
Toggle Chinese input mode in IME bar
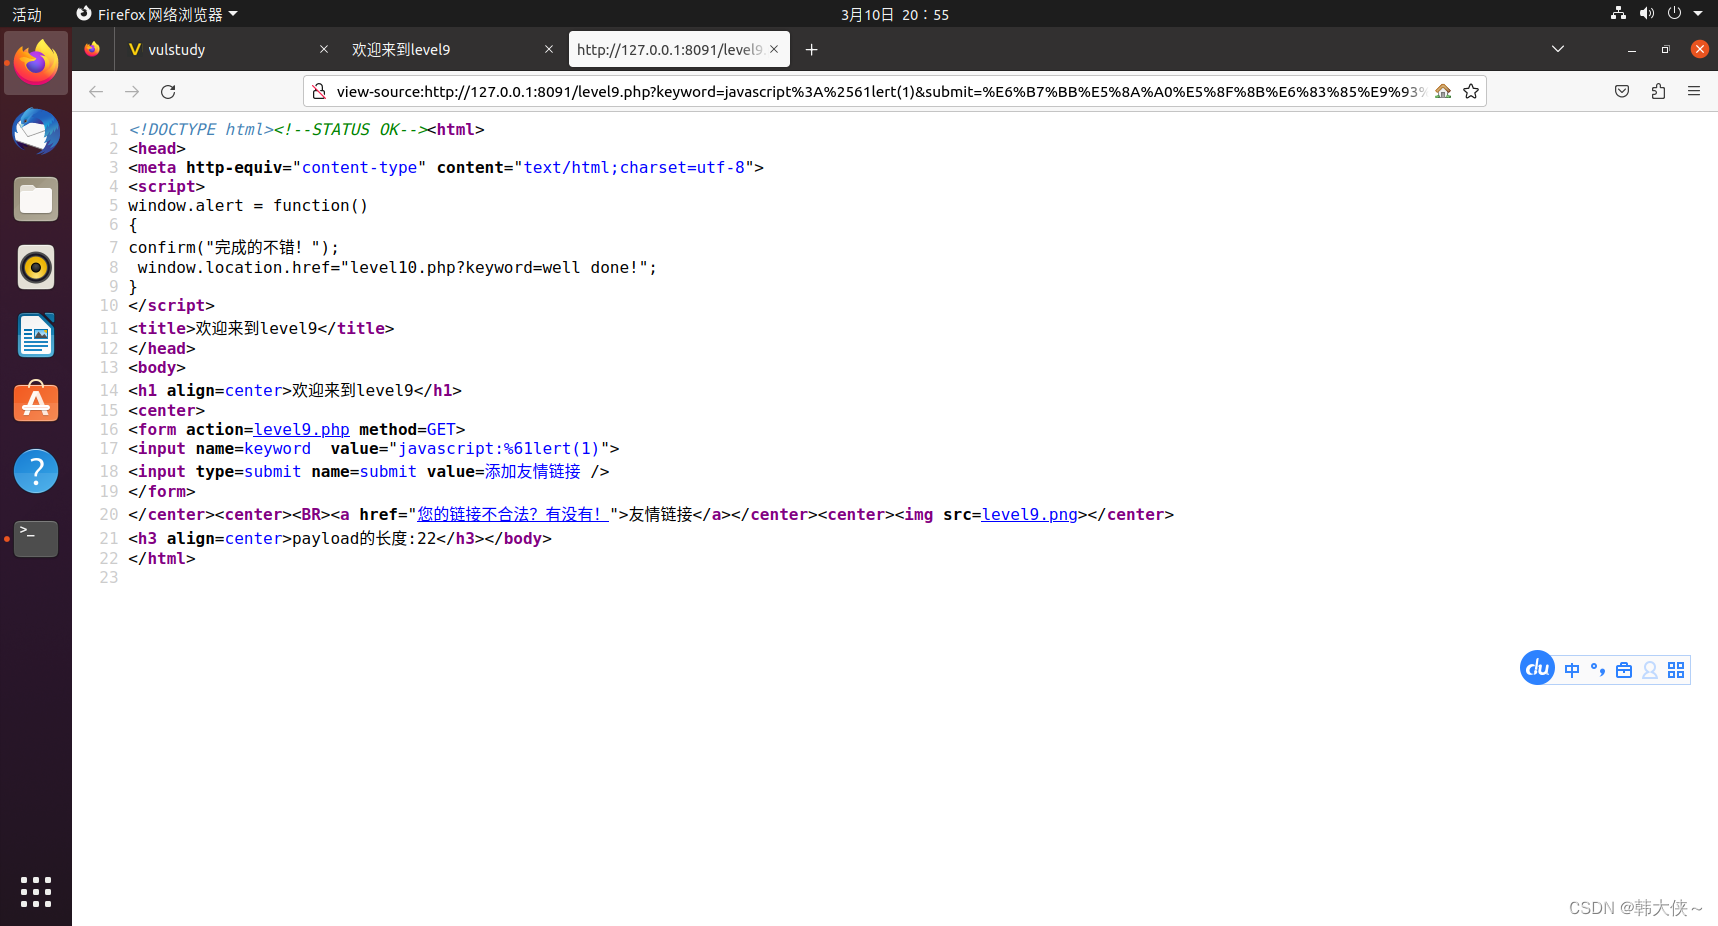pyautogui.click(x=1572, y=670)
